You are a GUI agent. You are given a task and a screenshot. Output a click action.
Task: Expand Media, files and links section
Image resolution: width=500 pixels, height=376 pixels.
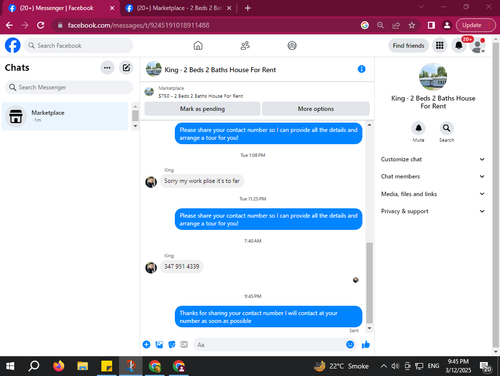tap(433, 194)
